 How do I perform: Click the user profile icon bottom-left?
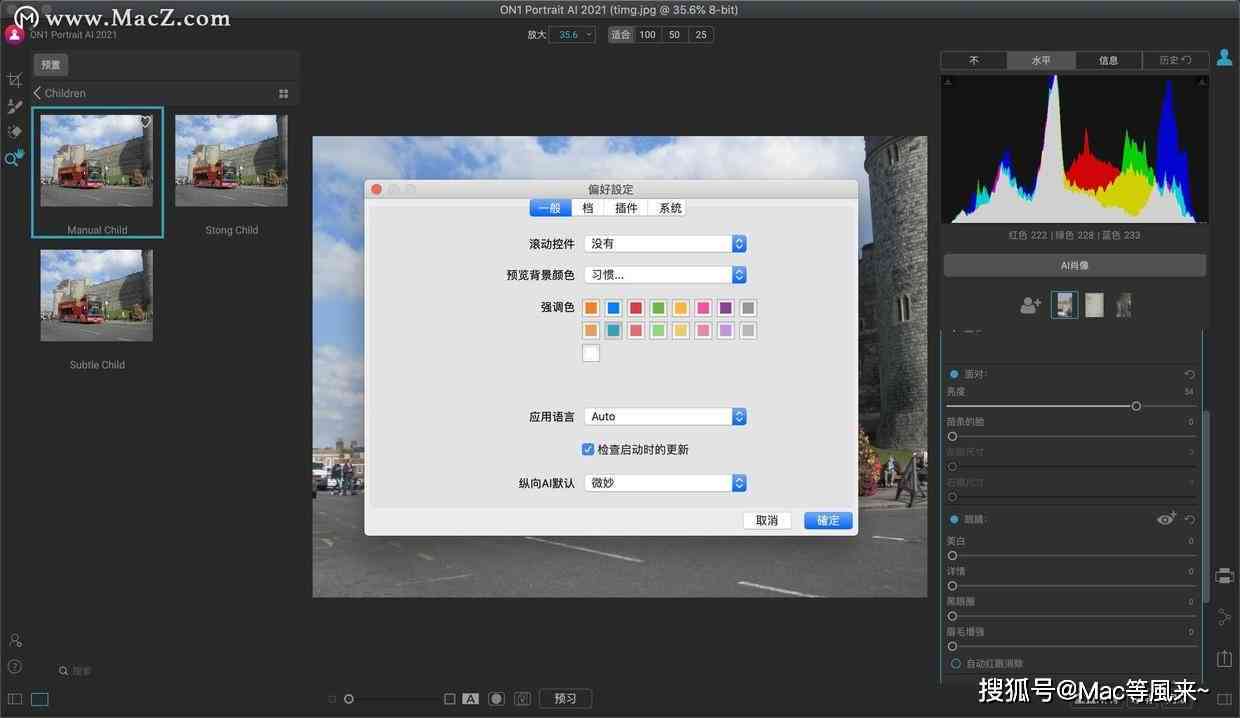click(x=15, y=640)
